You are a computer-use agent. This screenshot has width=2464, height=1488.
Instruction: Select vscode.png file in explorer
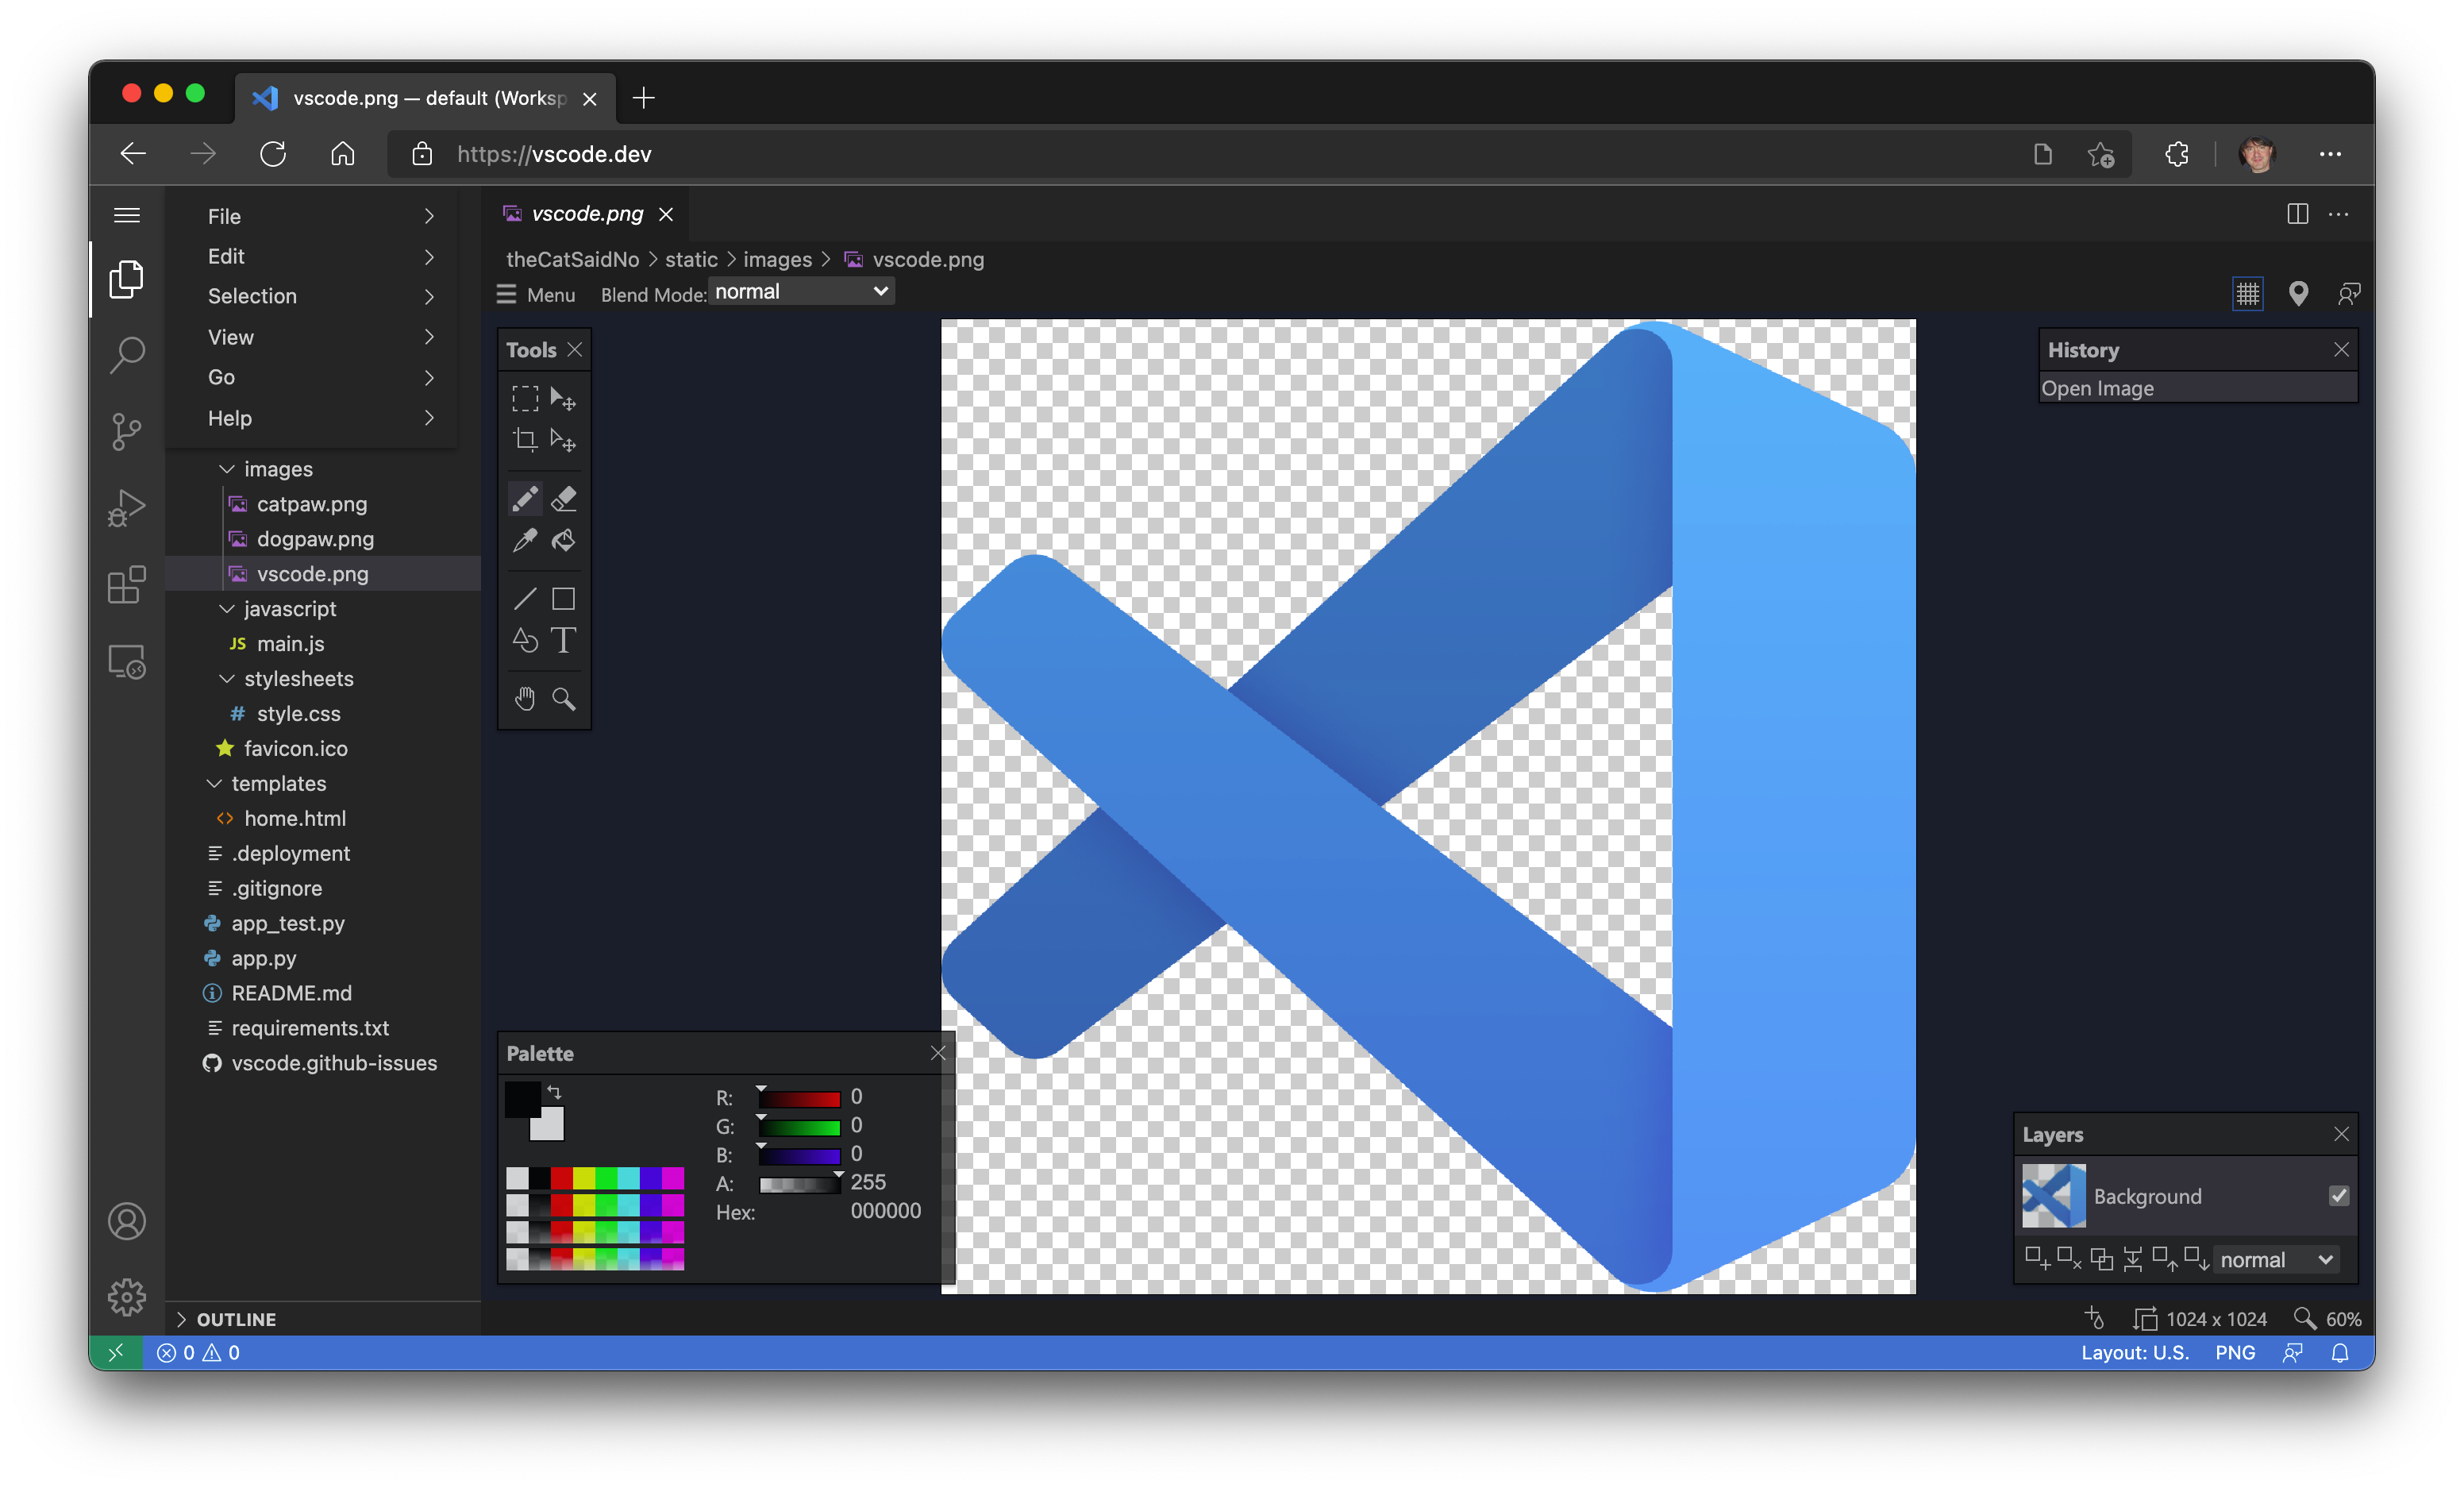click(314, 572)
